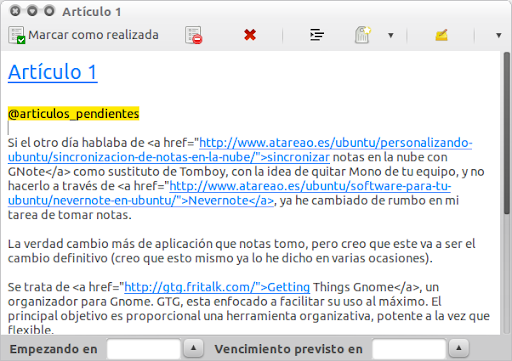Click the @articulos_pendientes tag
Screen dimensions: 512x361
(x=73, y=114)
